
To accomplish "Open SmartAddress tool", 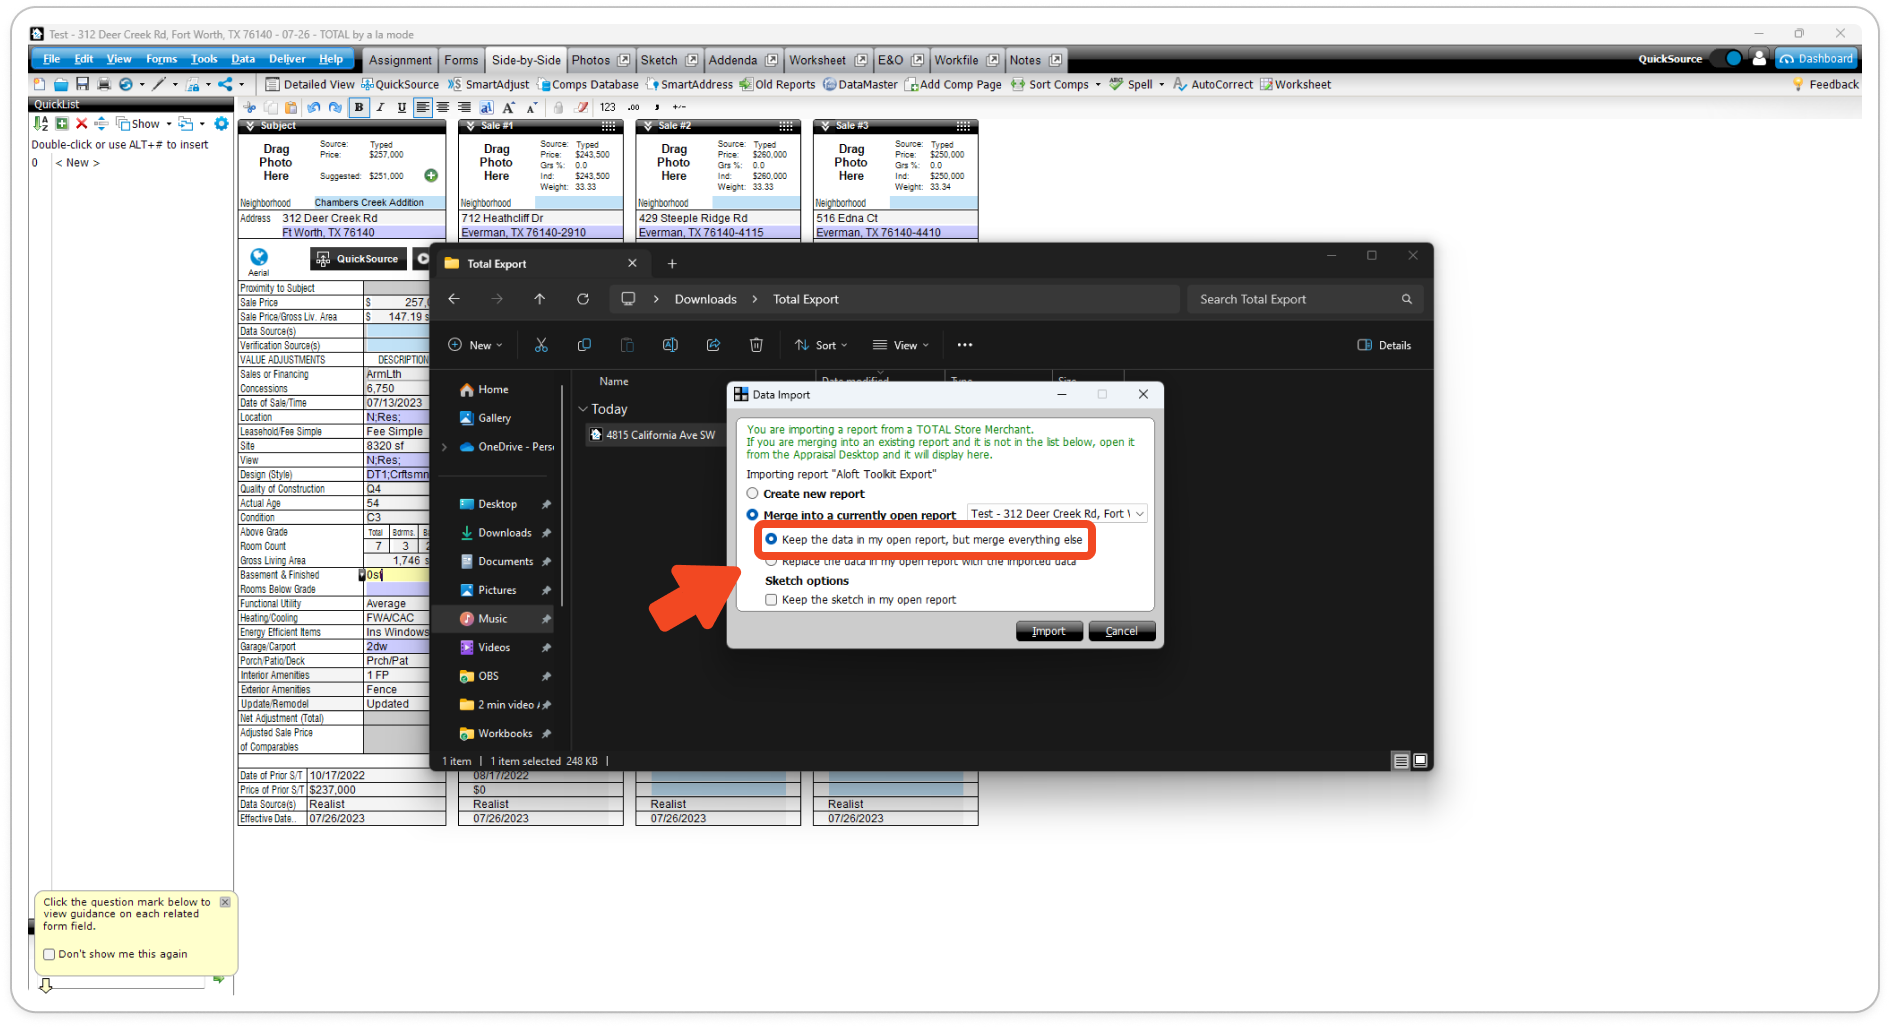I will [x=689, y=85].
